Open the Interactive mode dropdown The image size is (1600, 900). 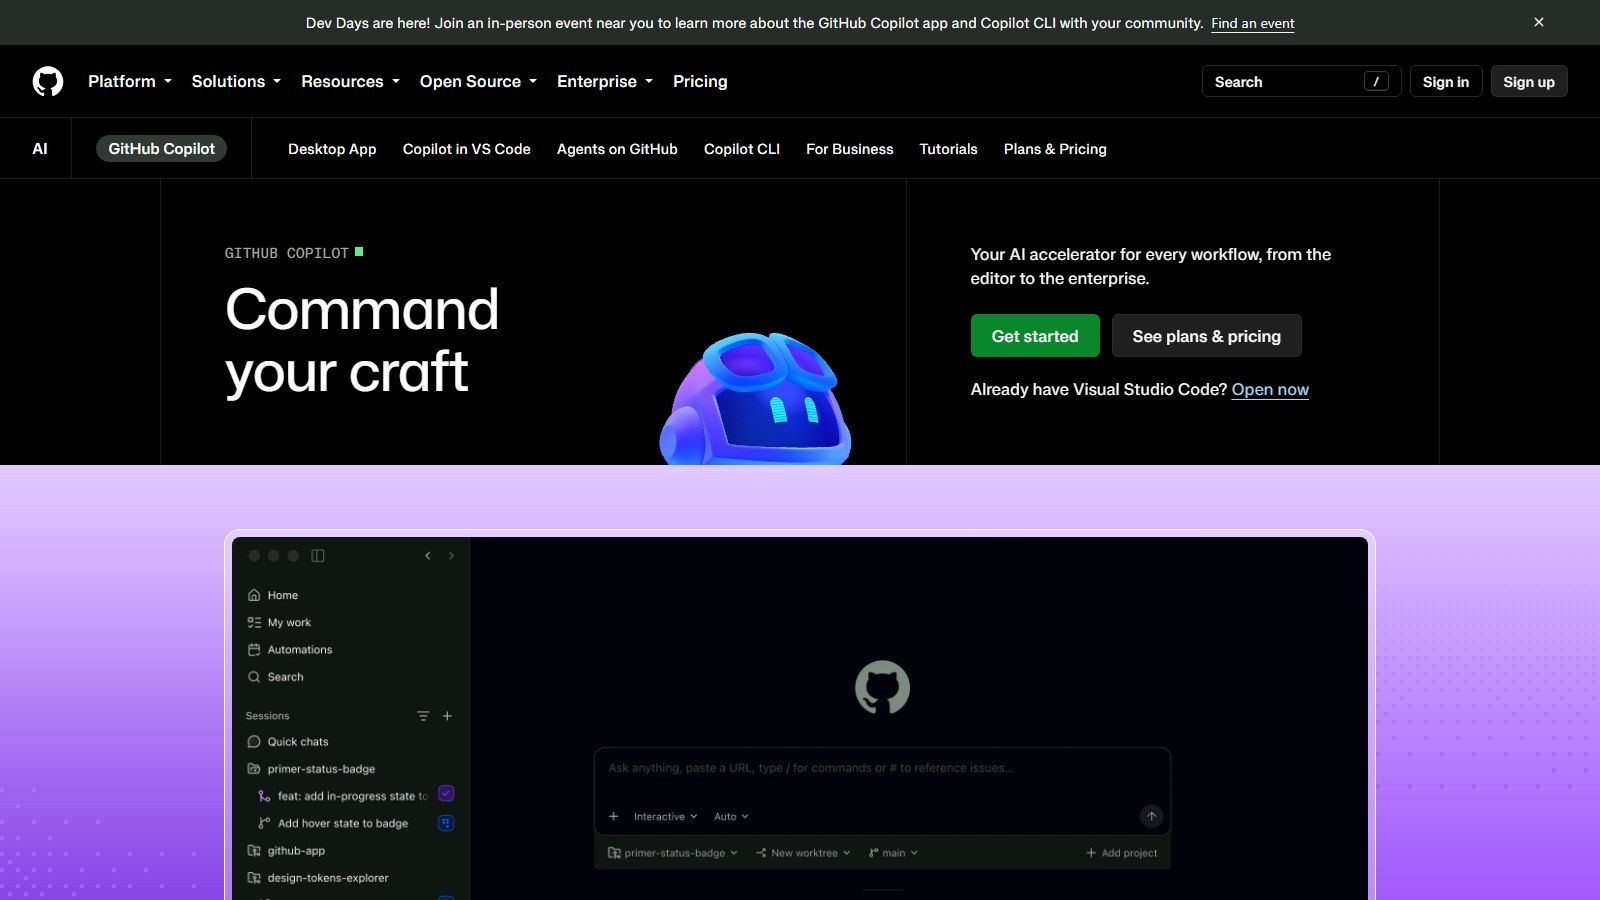tap(665, 817)
